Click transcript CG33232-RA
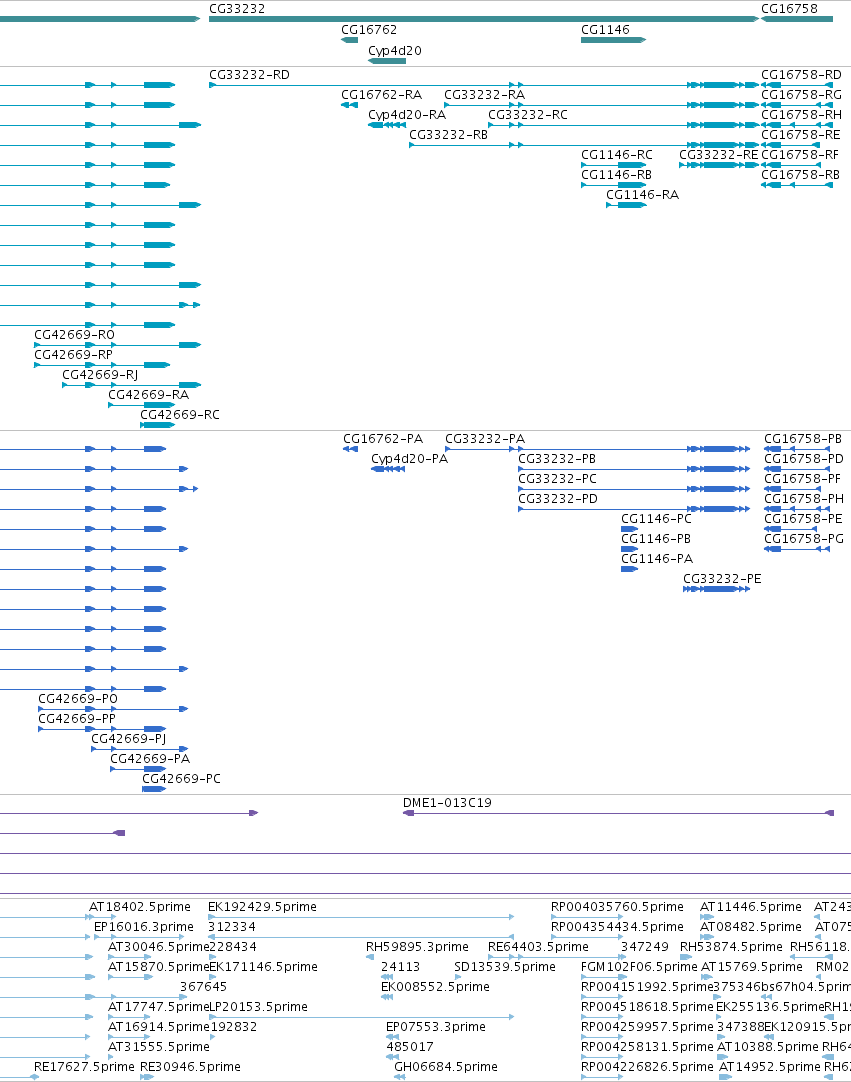851x1082 pixels. click(x=484, y=95)
